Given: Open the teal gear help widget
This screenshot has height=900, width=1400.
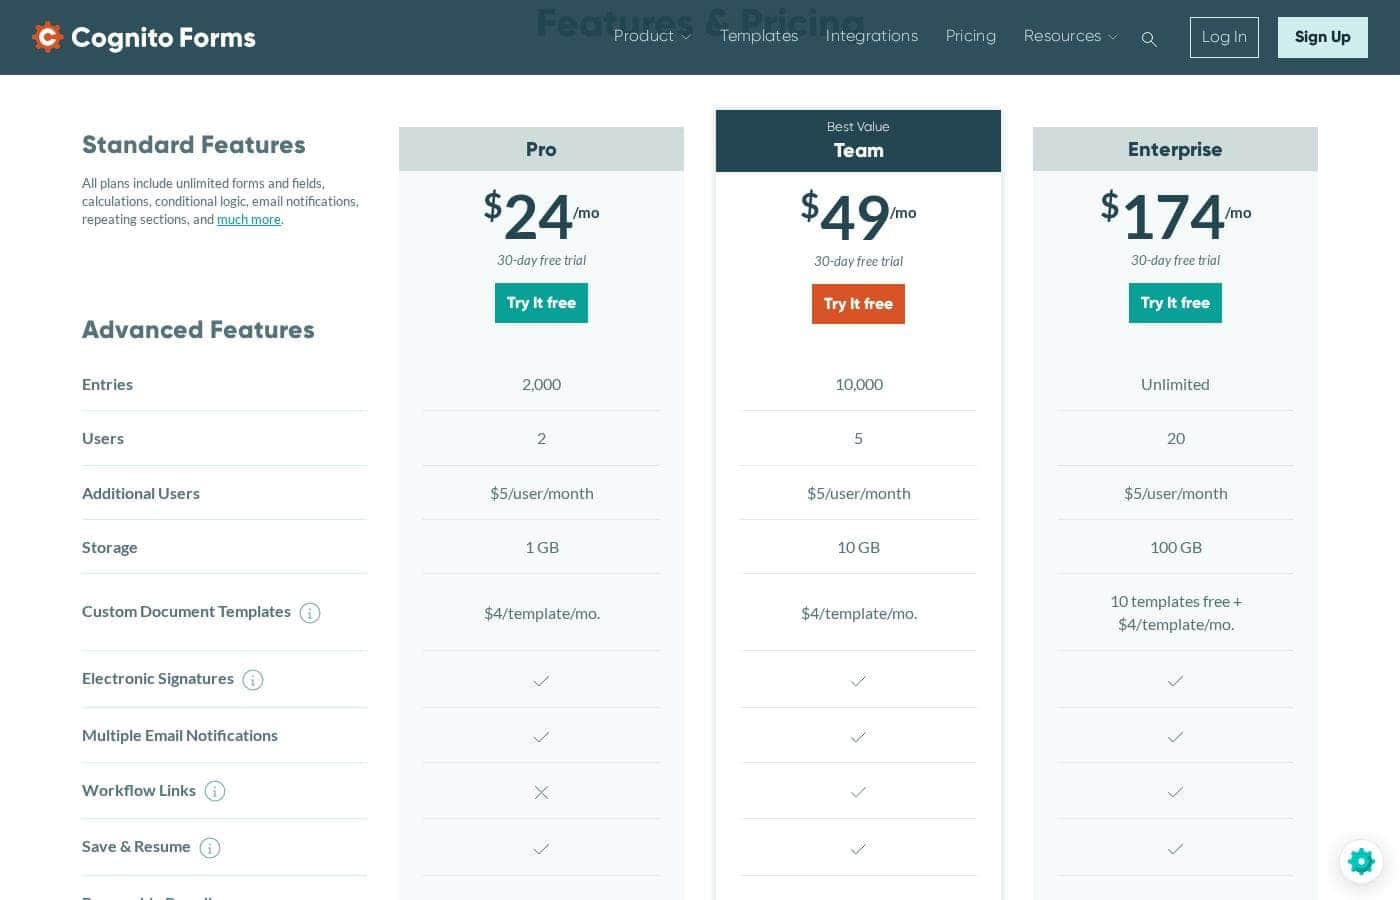Looking at the screenshot, I should click(x=1361, y=861).
